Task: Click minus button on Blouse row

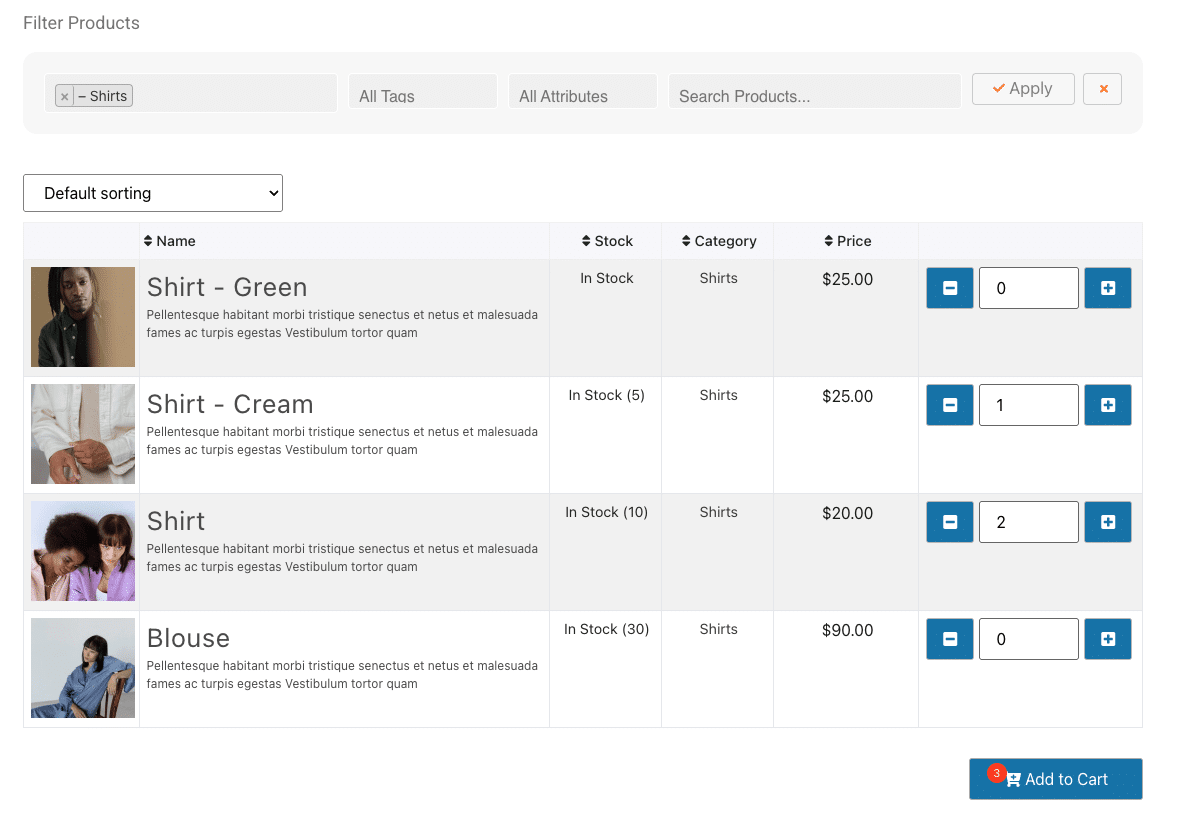Action: coord(949,639)
